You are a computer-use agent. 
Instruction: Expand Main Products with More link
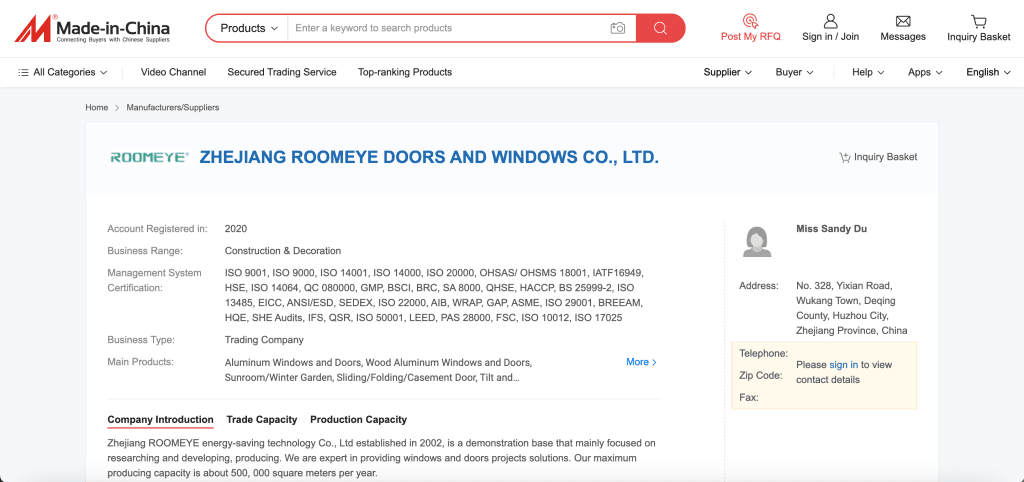click(641, 362)
